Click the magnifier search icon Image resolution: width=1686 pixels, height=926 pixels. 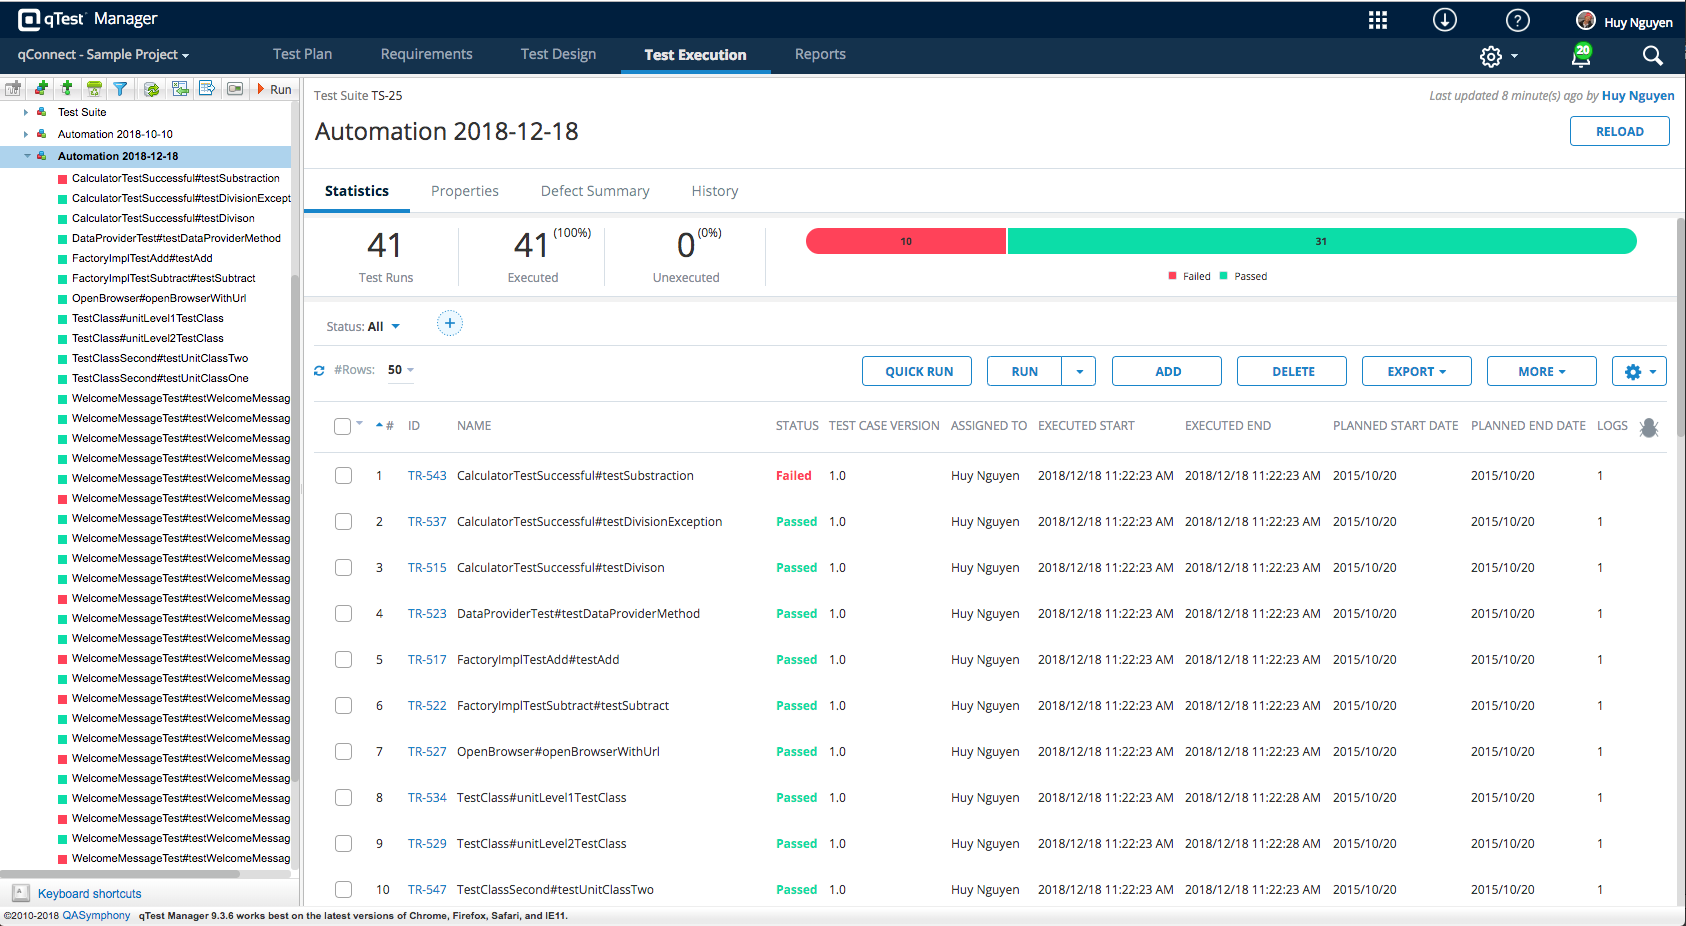point(1652,56)
